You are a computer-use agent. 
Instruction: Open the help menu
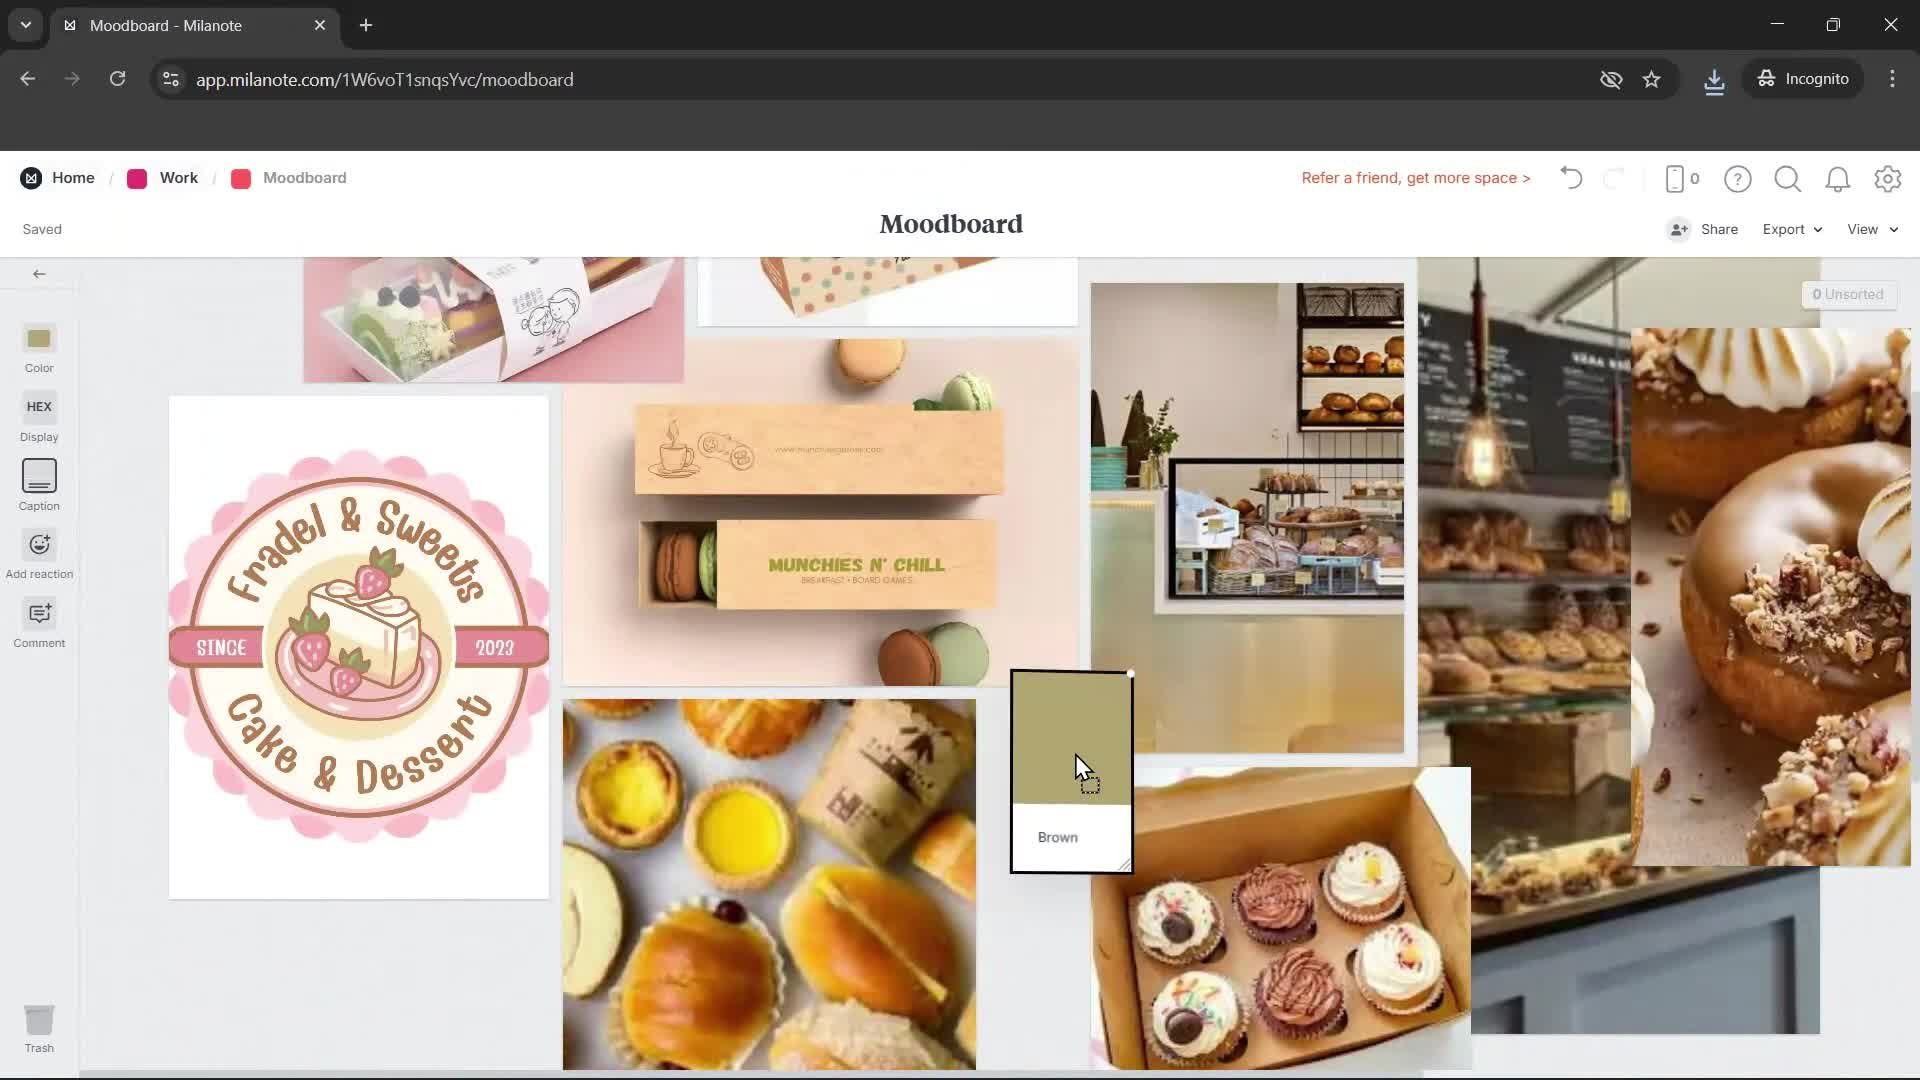point(1738,178)
